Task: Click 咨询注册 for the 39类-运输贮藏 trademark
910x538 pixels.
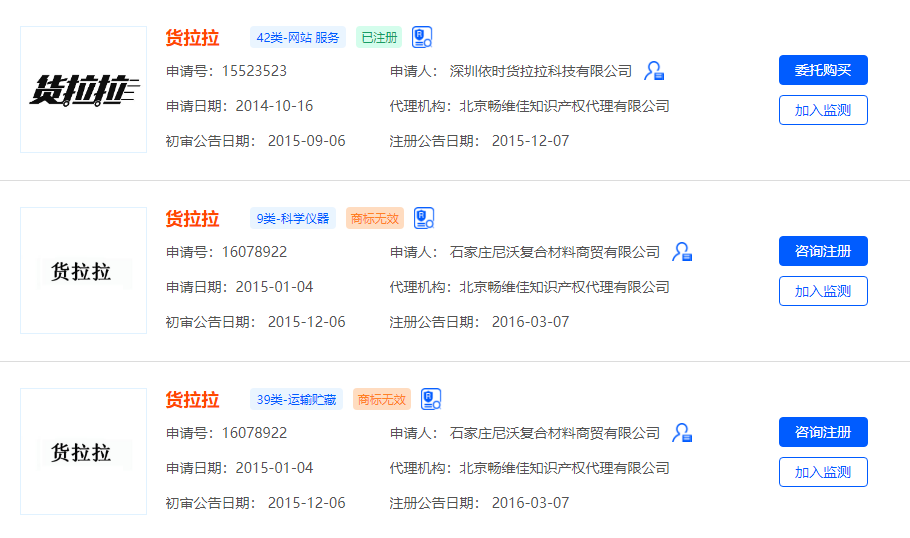Action: [x=823, y=432]
